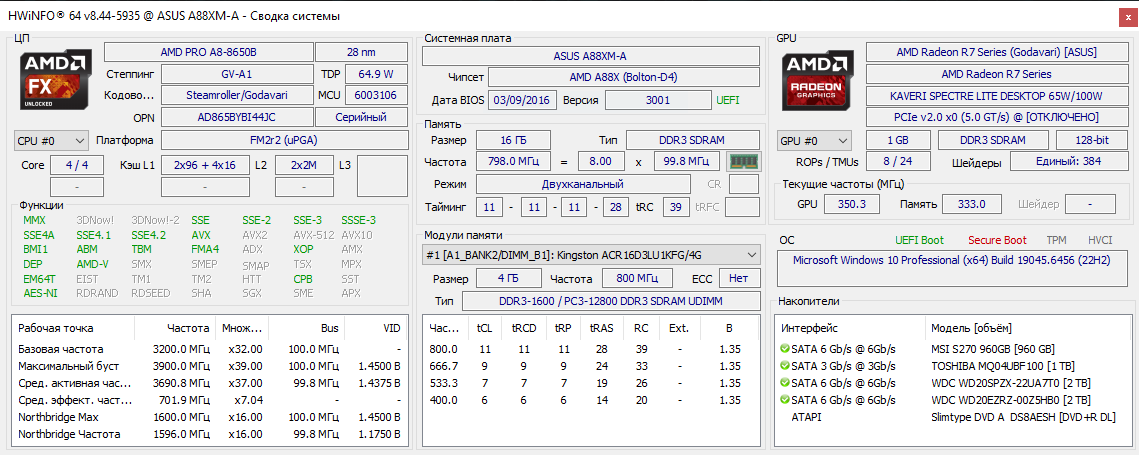1139x455 pixels.
Task: Click the shaders Единый: 384 field
Action: (x=1069, y=162)
